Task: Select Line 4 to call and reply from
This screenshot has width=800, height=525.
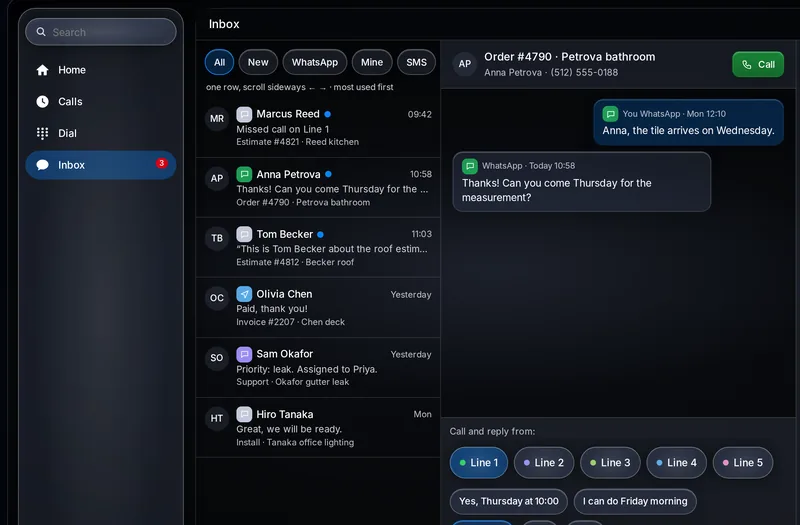Action: point(677,463)
